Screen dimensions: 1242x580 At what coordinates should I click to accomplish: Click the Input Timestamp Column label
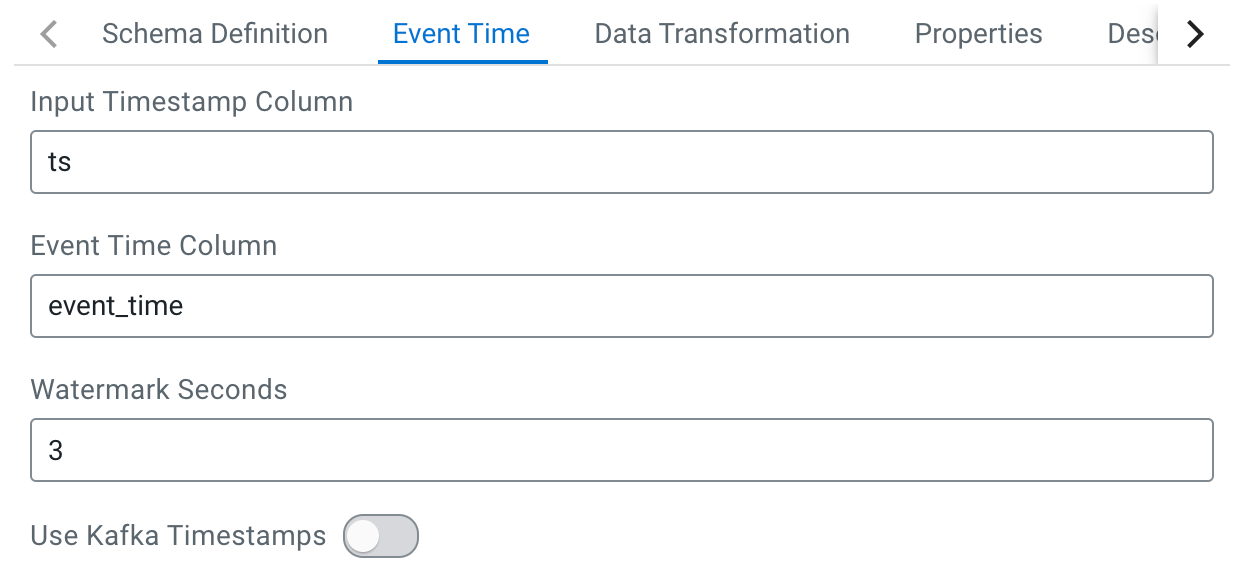coord(191,102)
